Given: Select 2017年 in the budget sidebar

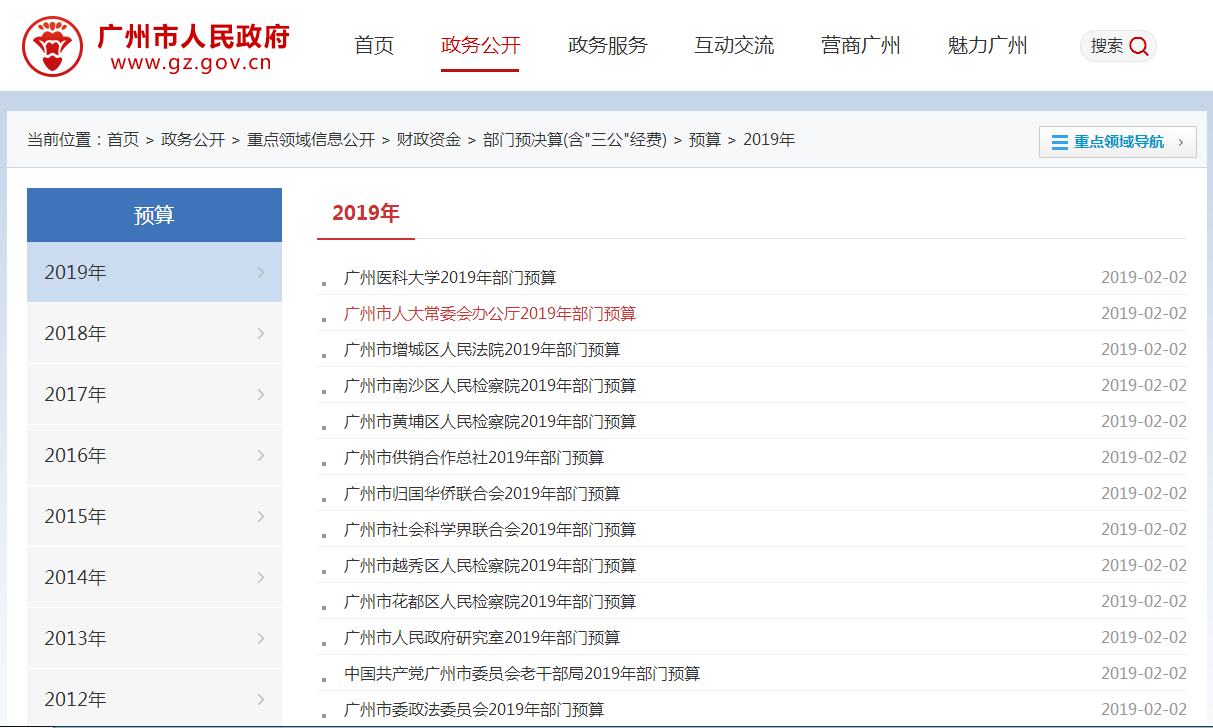Looking at the screenshot, I should tap(75, 394).
